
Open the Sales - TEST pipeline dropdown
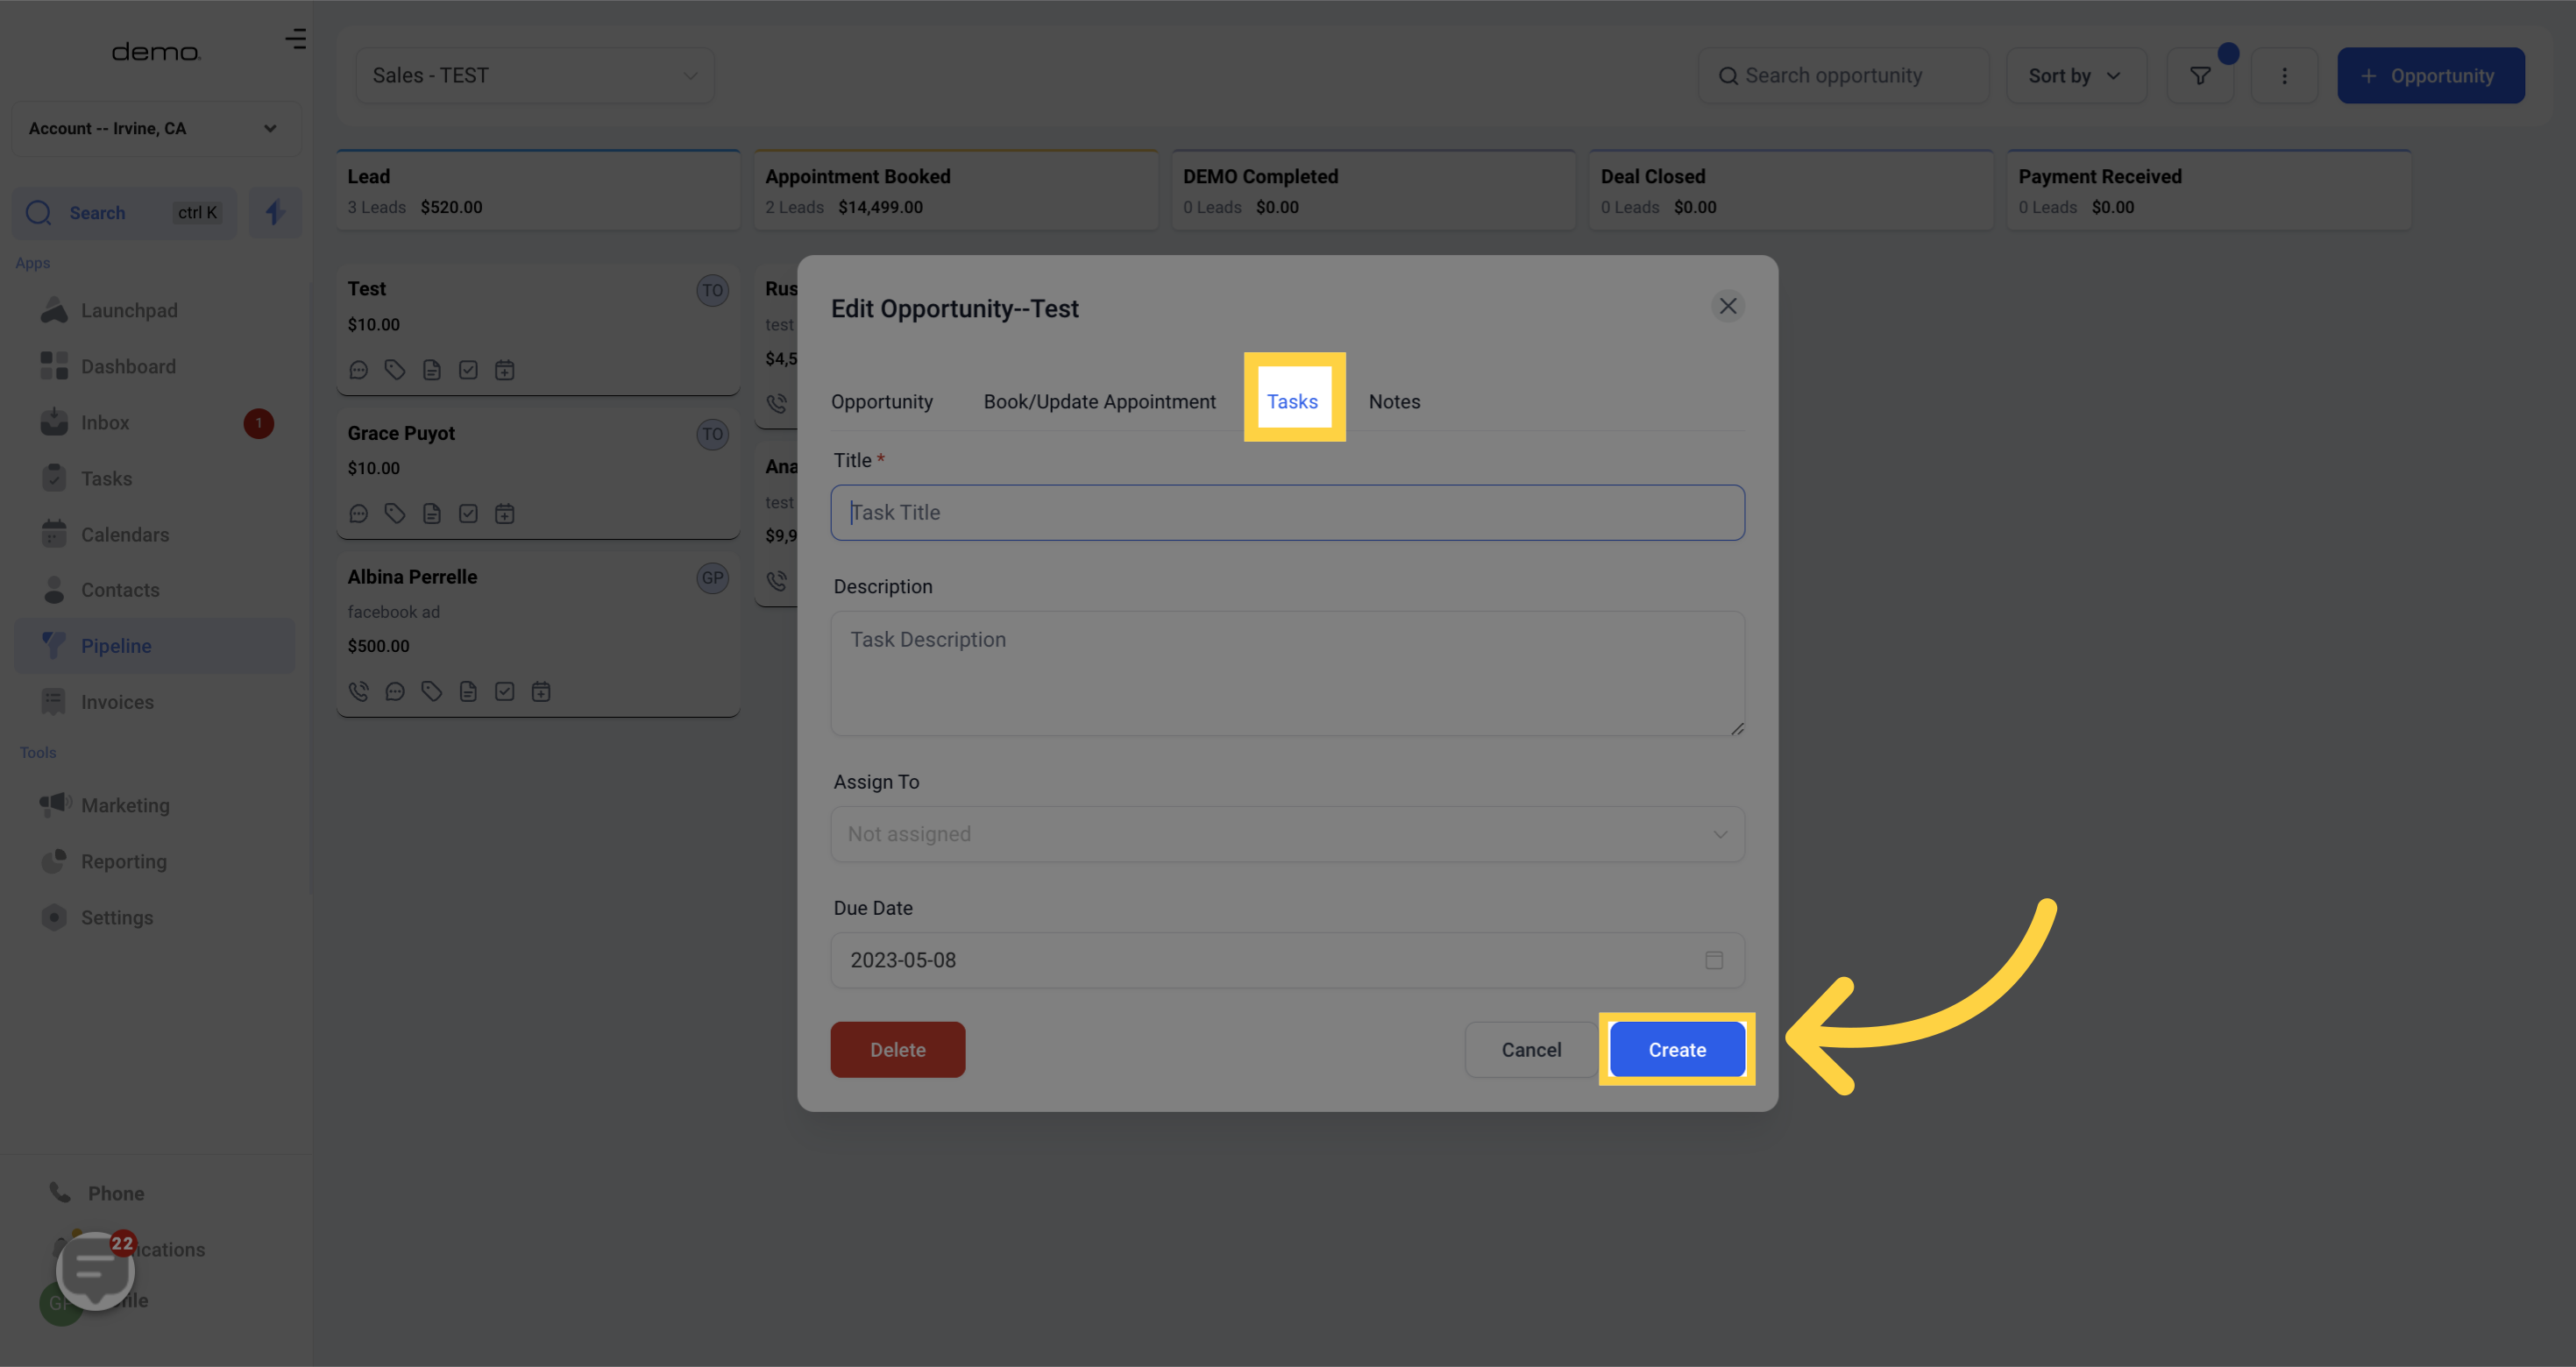[535, 76]
